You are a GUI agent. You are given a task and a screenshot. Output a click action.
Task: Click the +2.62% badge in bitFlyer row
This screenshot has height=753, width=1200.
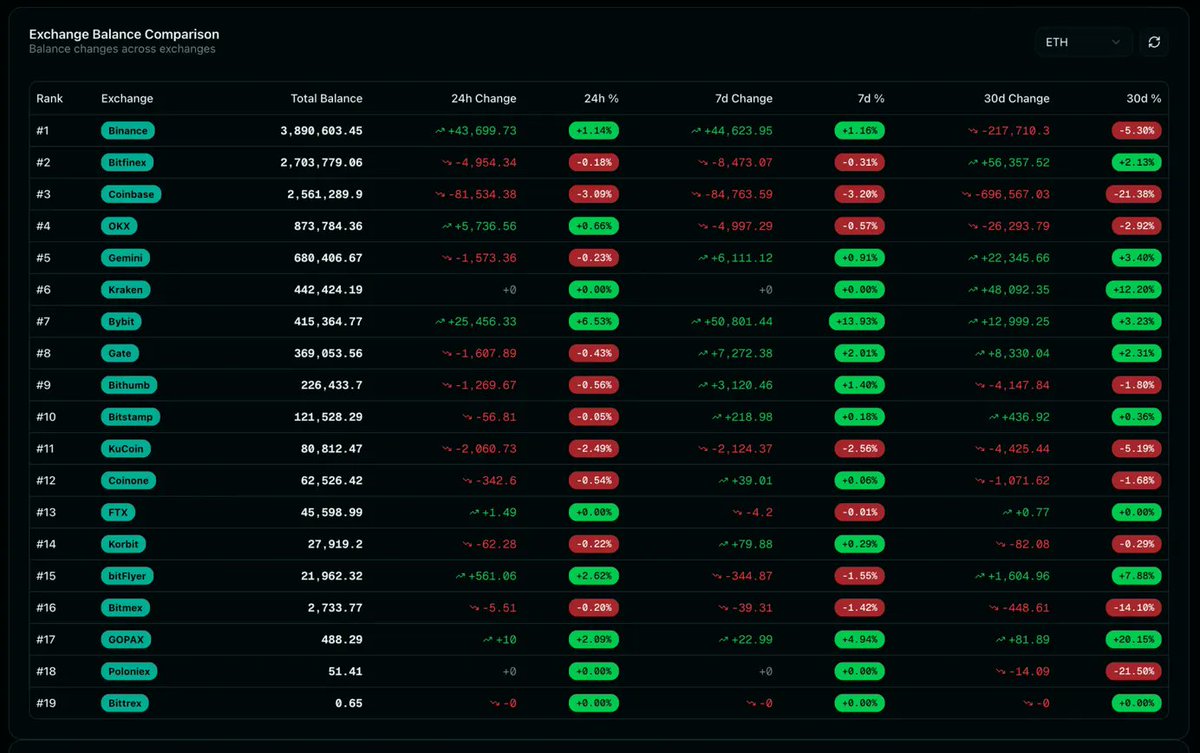[594, 576]
